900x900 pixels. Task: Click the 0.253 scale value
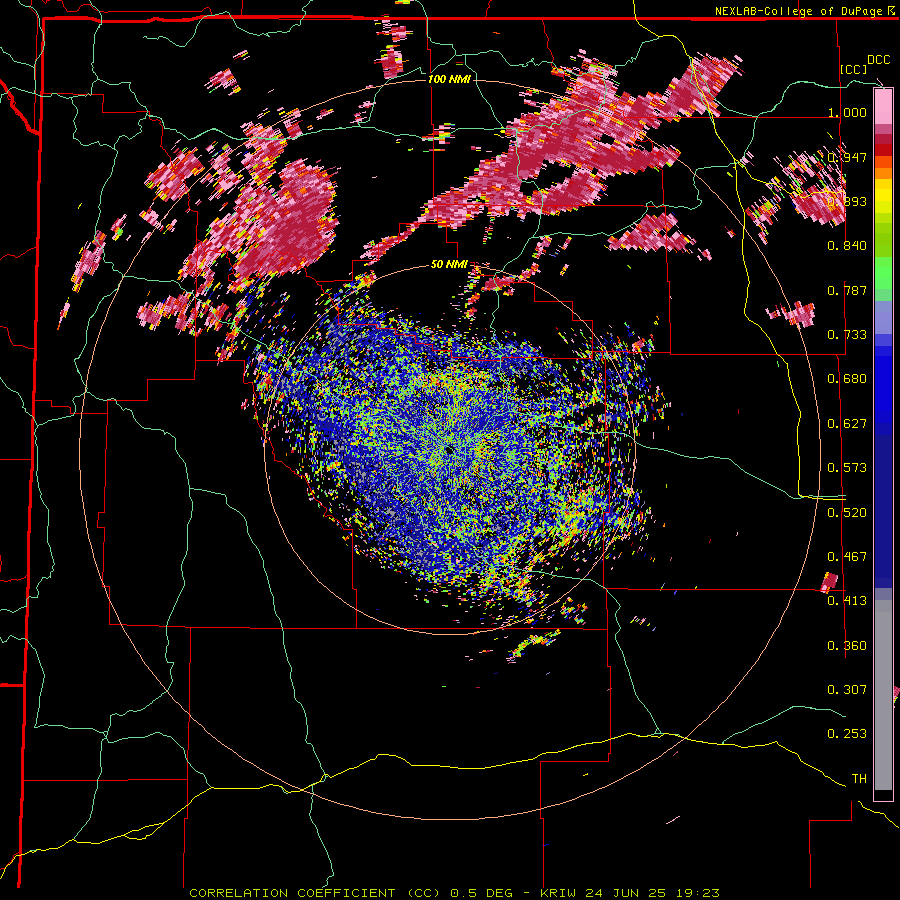pos(847,734)
